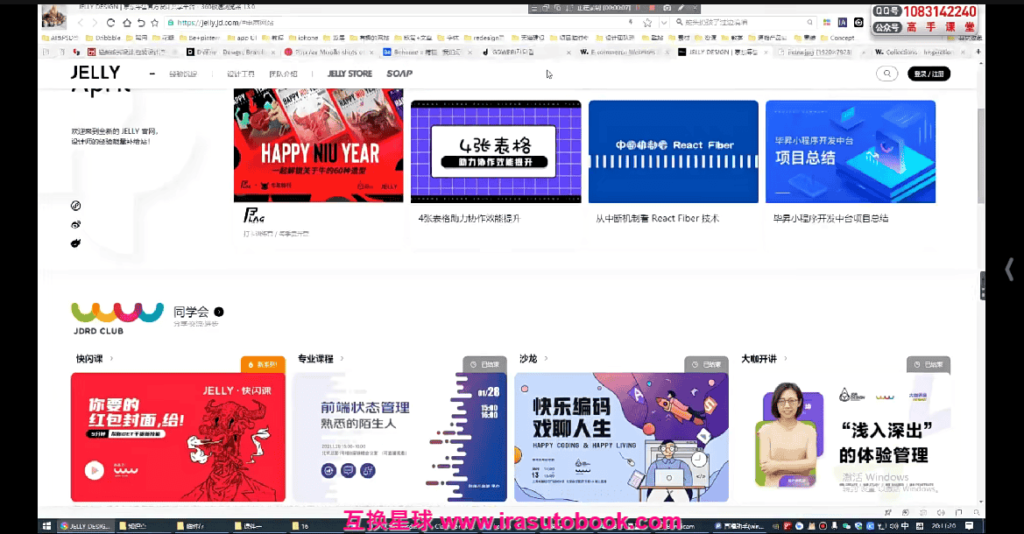Viewport: 1024px width, 534px height.
Task: Click the taskbar clock
Action: [943, 526]
